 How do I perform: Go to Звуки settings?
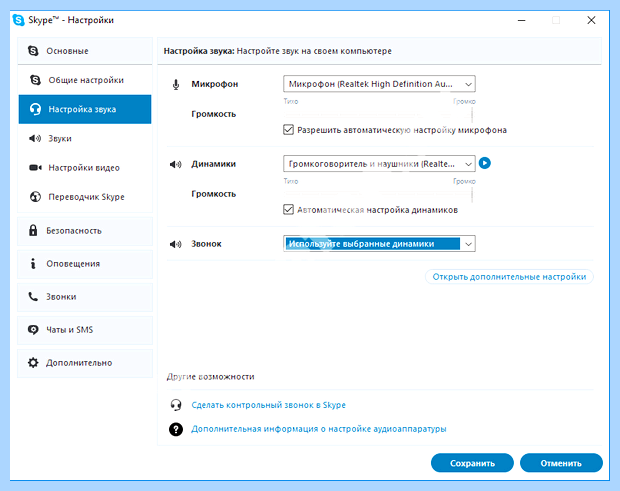[85, 138]
